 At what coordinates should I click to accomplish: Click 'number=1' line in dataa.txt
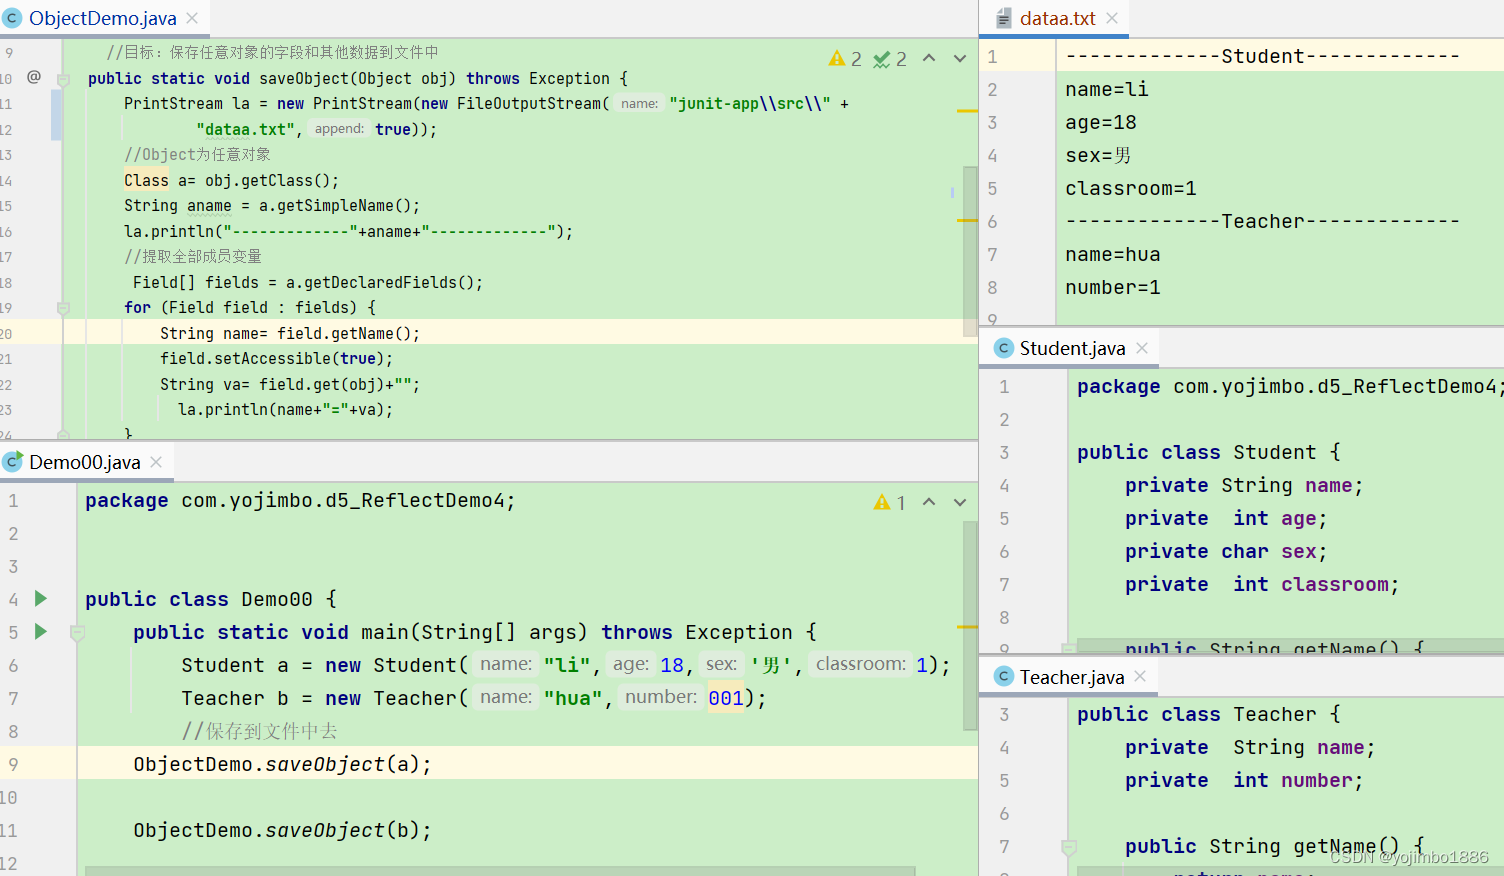click(x=1113, y=287)
